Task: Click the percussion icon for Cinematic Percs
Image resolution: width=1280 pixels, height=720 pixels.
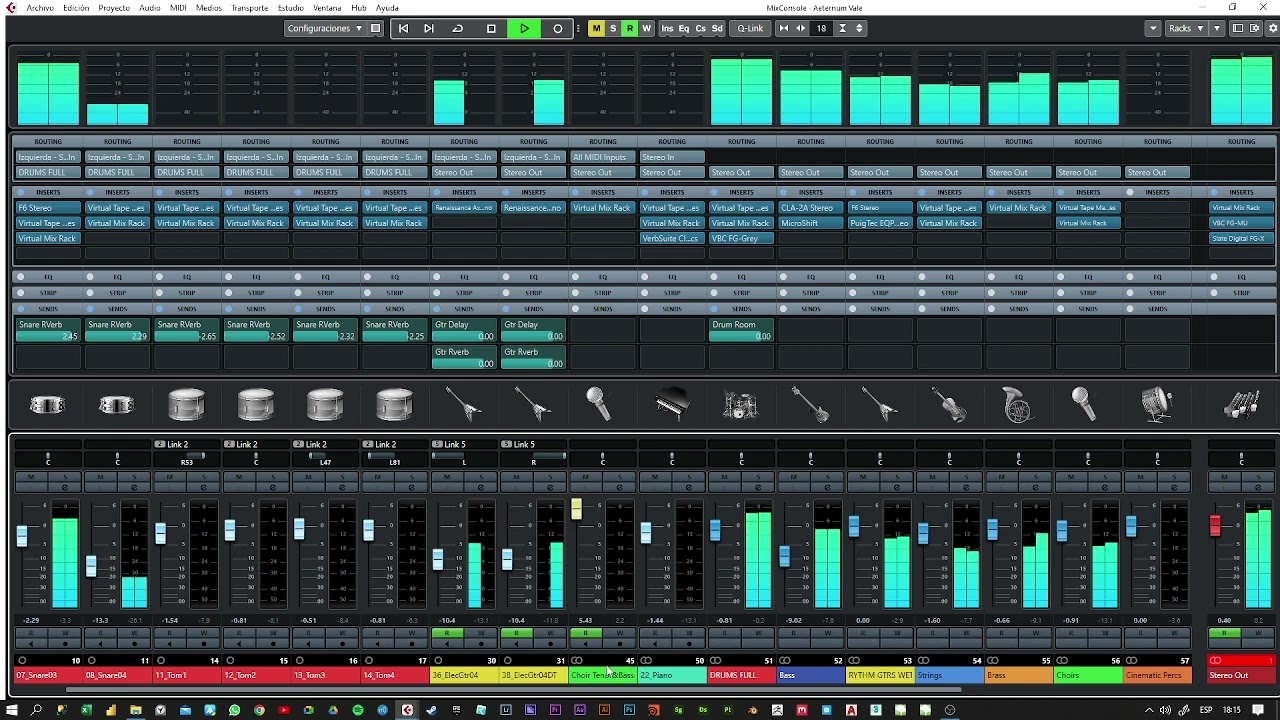Action: coord(1157,405)
